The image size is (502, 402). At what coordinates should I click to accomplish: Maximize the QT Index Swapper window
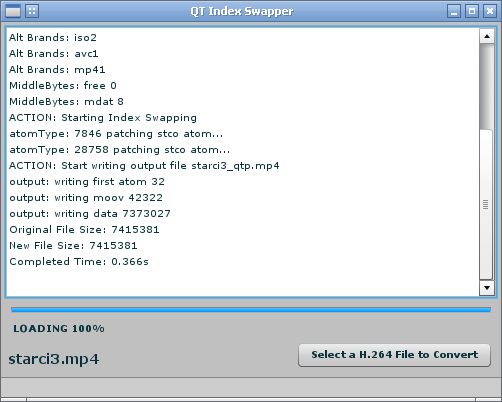472,11
